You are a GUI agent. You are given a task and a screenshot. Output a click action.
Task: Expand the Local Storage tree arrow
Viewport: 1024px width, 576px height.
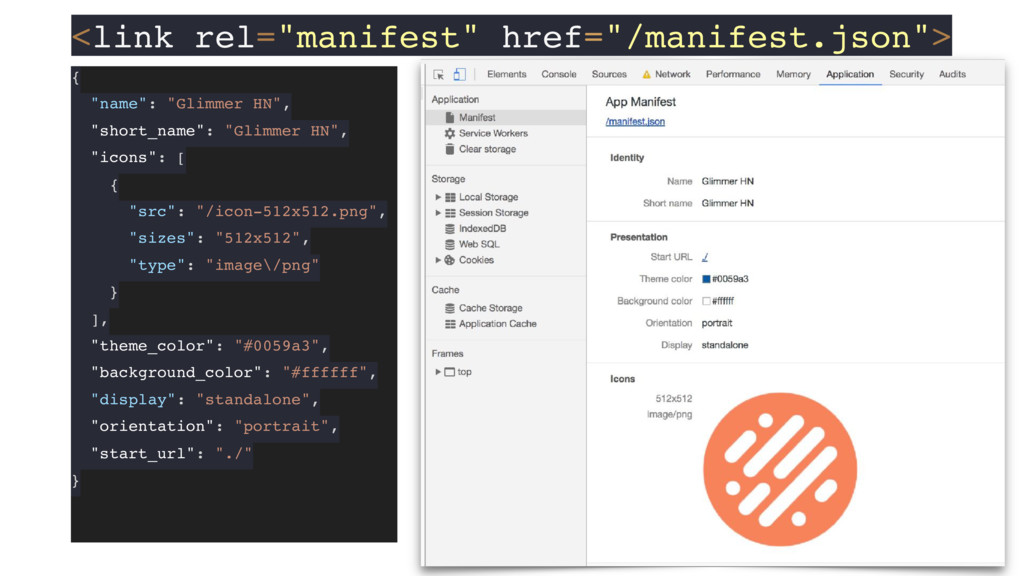tap(438, 197)
